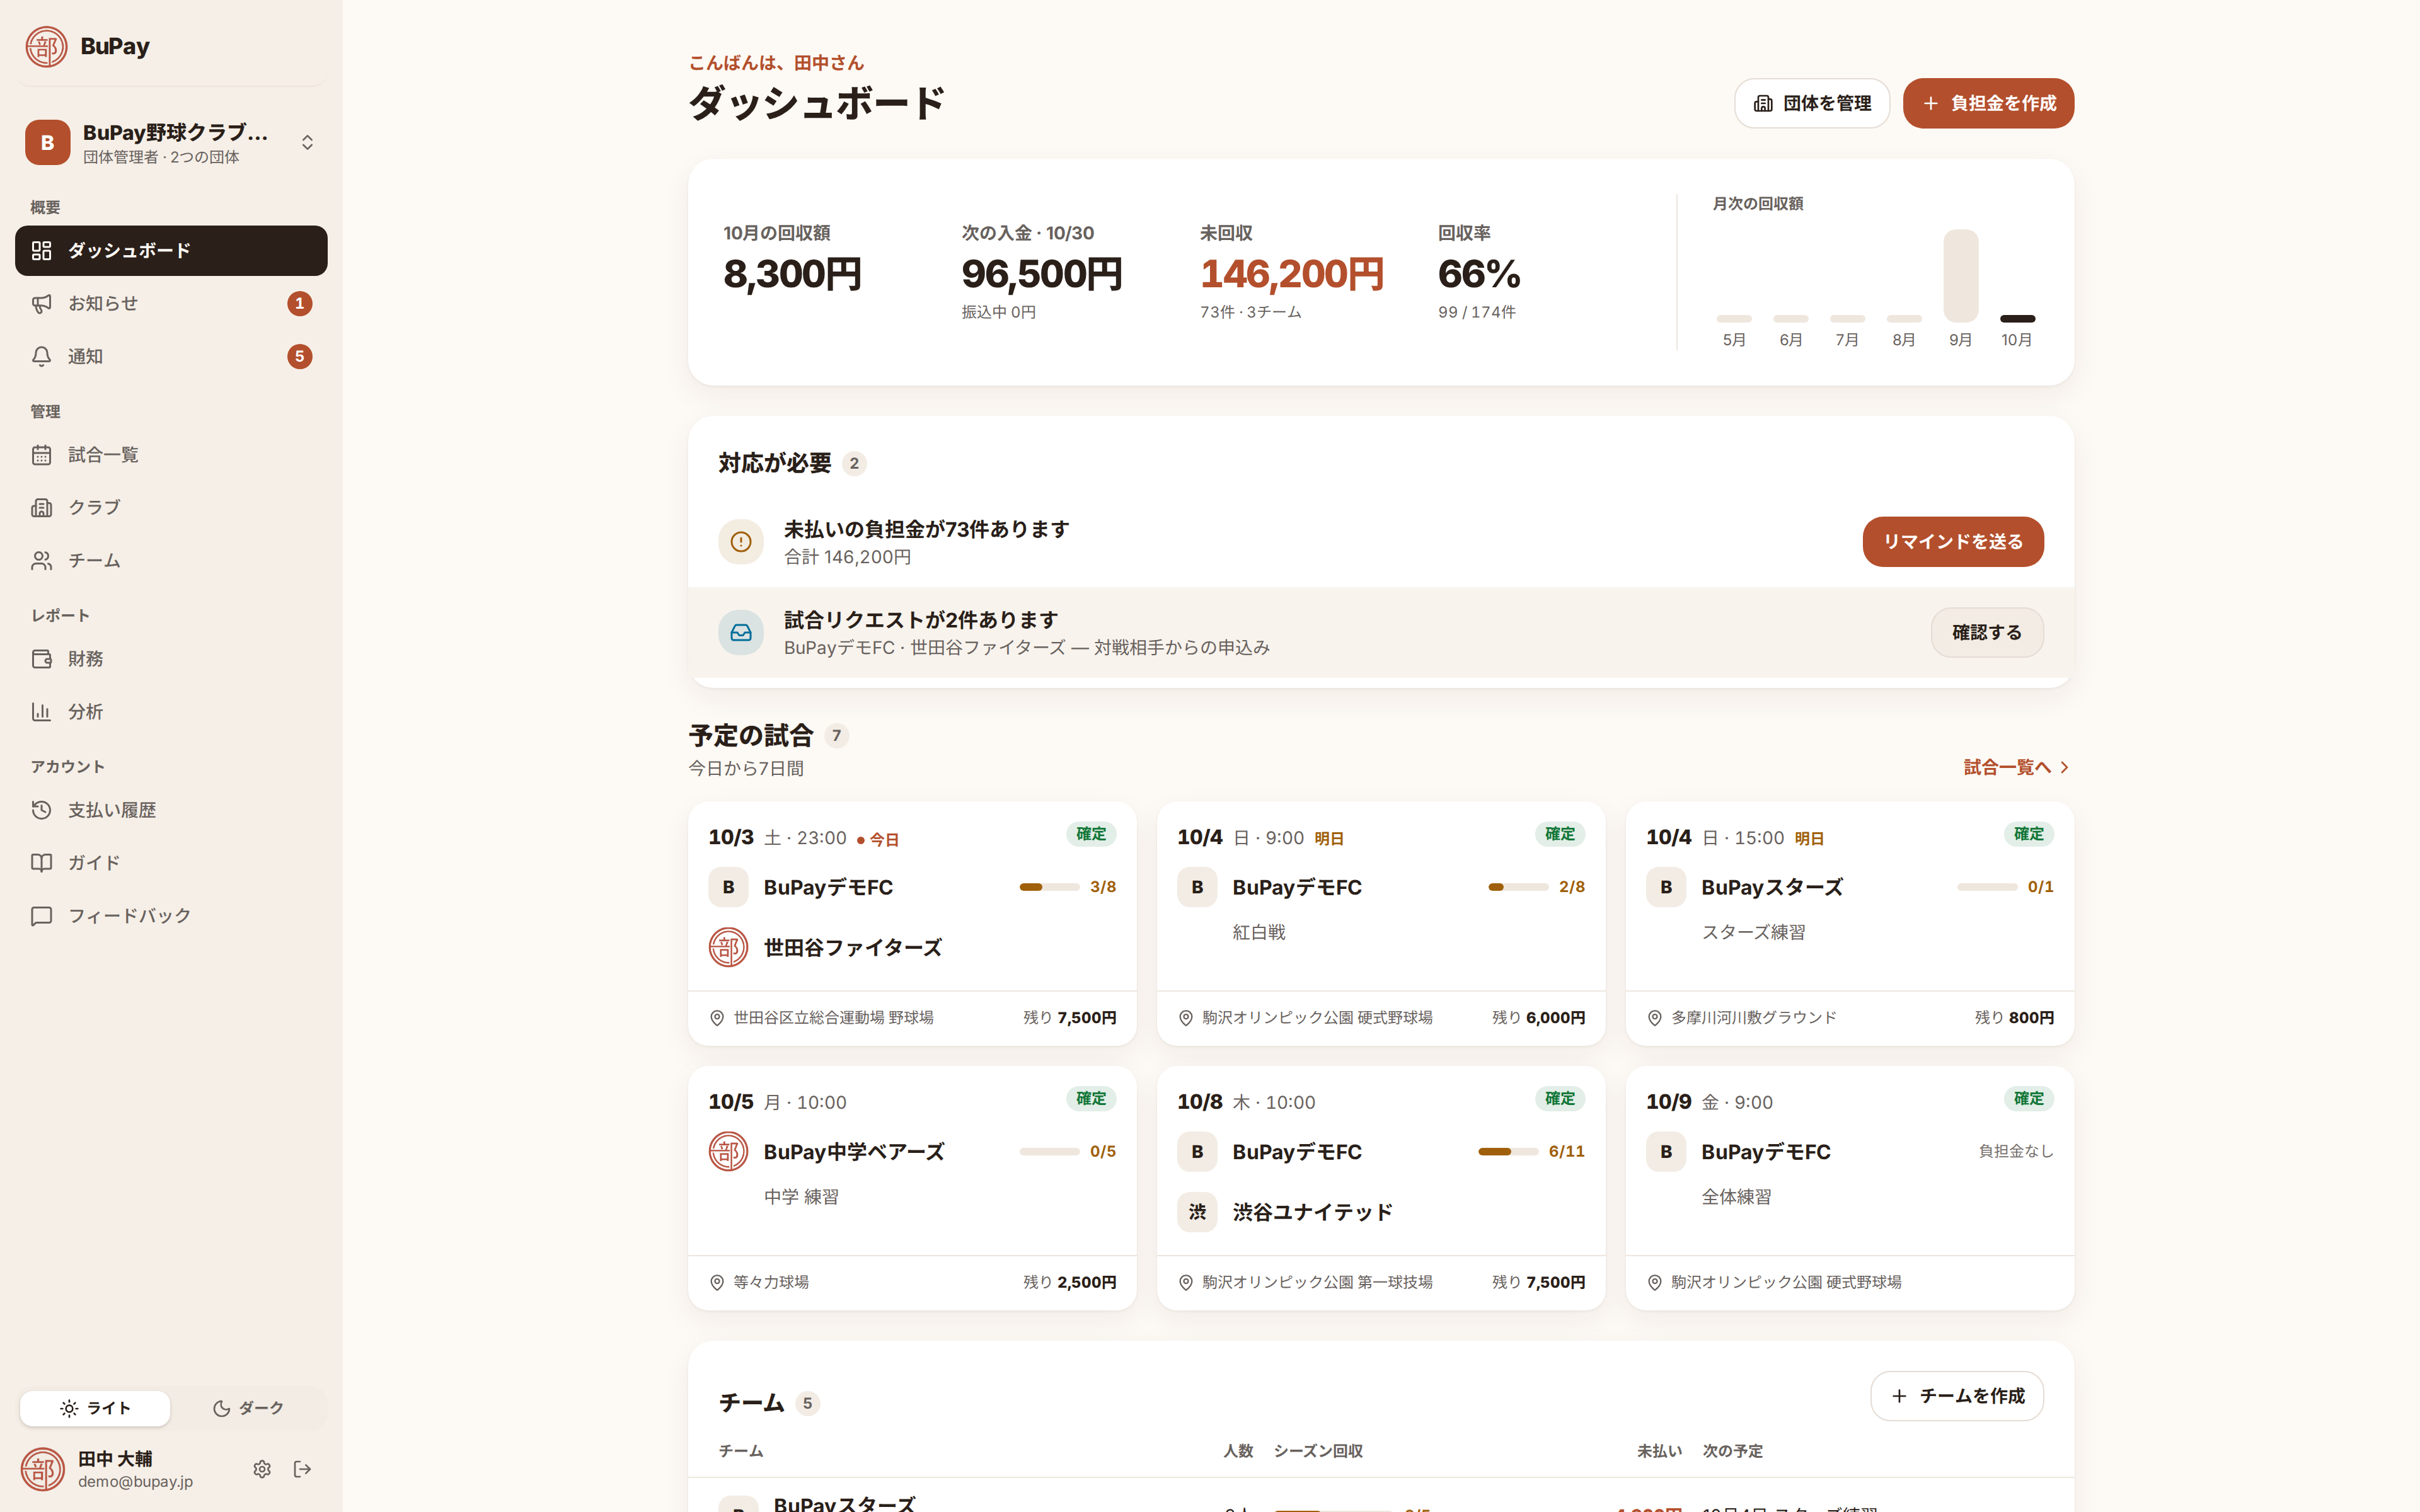Switch theme to ダーク mode
Screen dimensions: 2420x1512
tap(248, 1408)
